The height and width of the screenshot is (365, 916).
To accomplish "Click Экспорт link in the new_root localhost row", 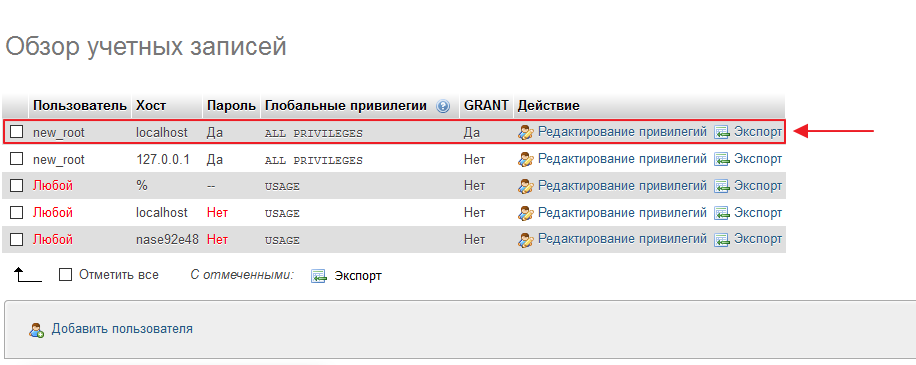I will (758, 132).
